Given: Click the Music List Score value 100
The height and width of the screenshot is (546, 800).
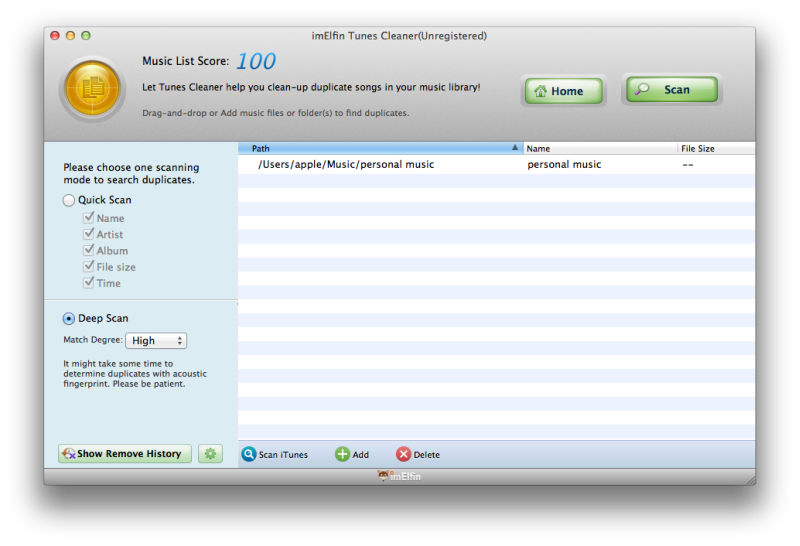Looking at the screenshot, I should pos(256,61).
